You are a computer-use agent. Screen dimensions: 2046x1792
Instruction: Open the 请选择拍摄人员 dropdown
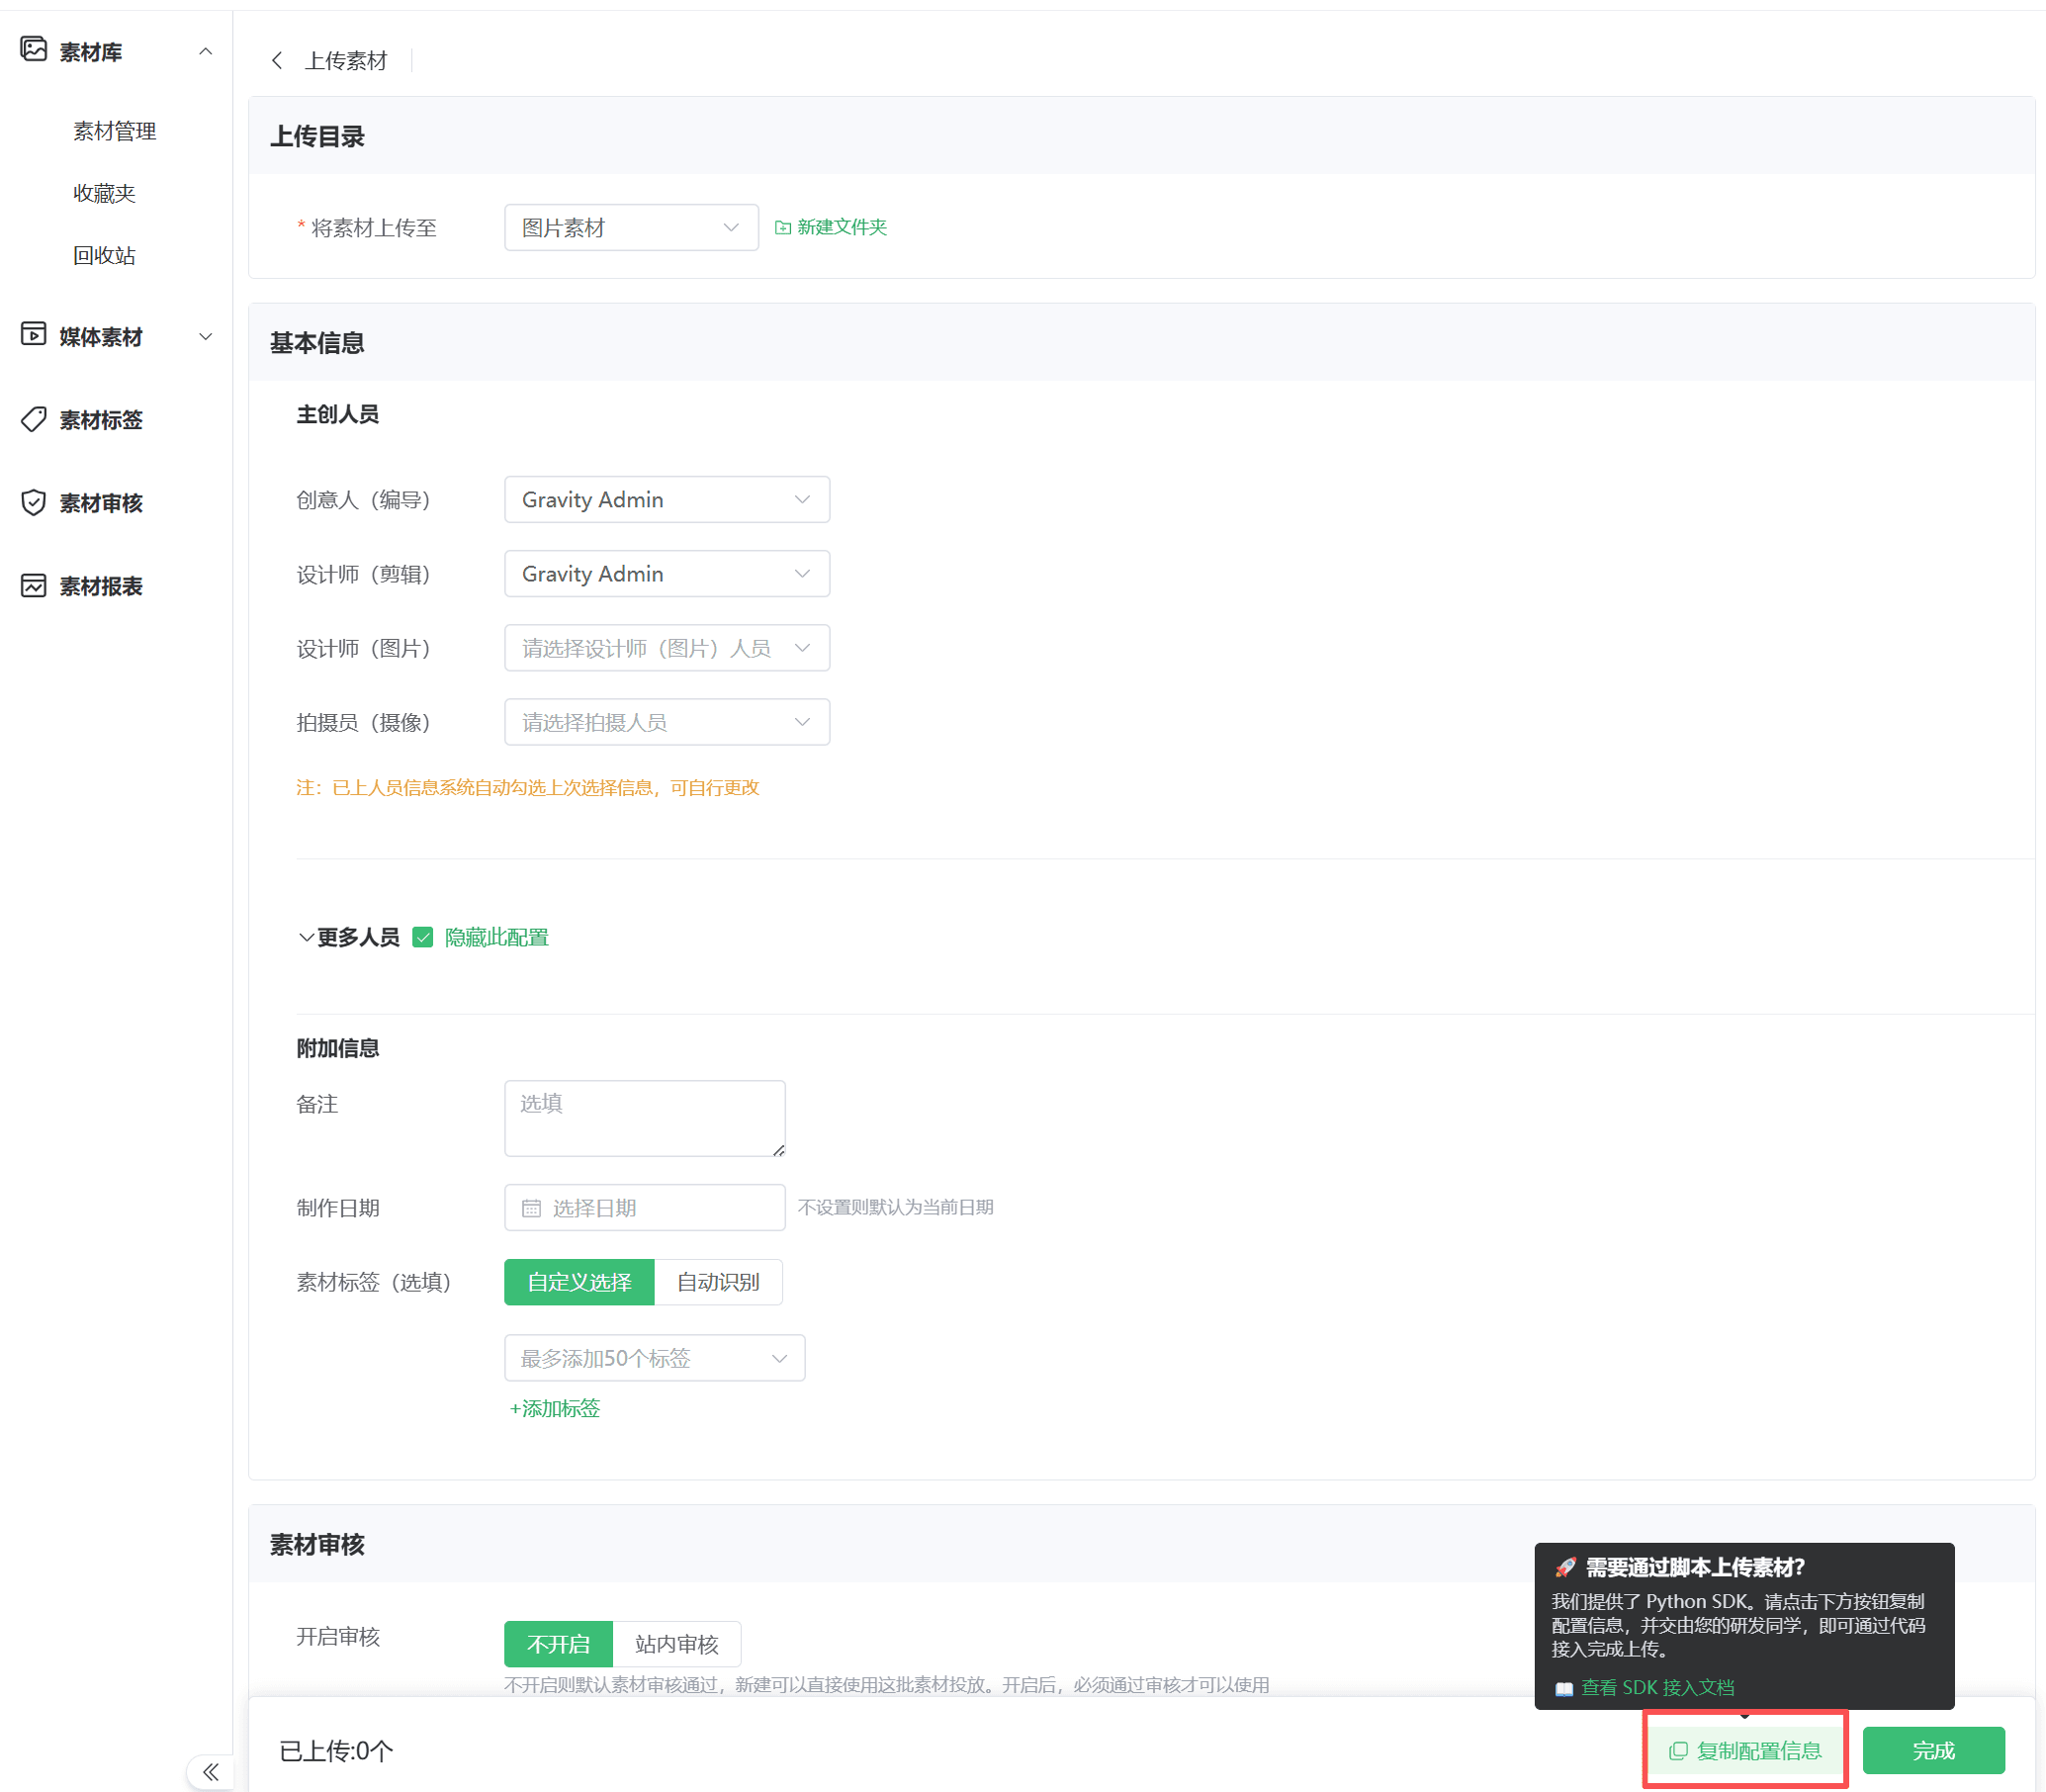pyautogui.click(x=667, y=721)
